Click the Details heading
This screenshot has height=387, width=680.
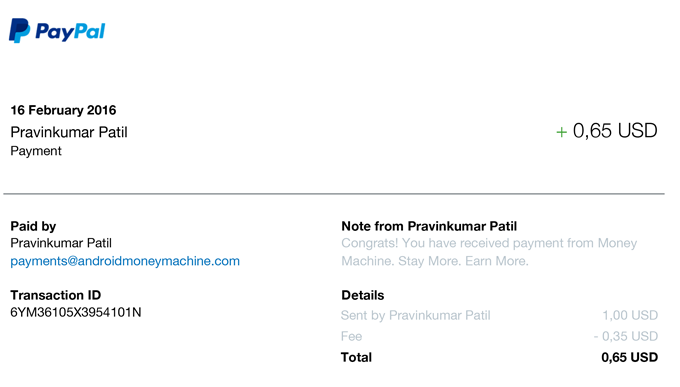tap(363, 295)
